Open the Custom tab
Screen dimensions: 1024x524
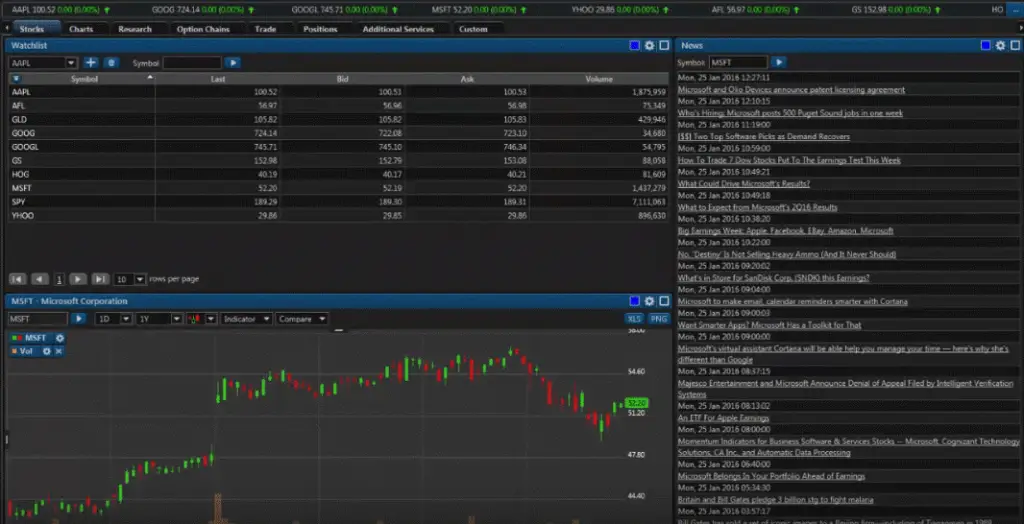473,29
